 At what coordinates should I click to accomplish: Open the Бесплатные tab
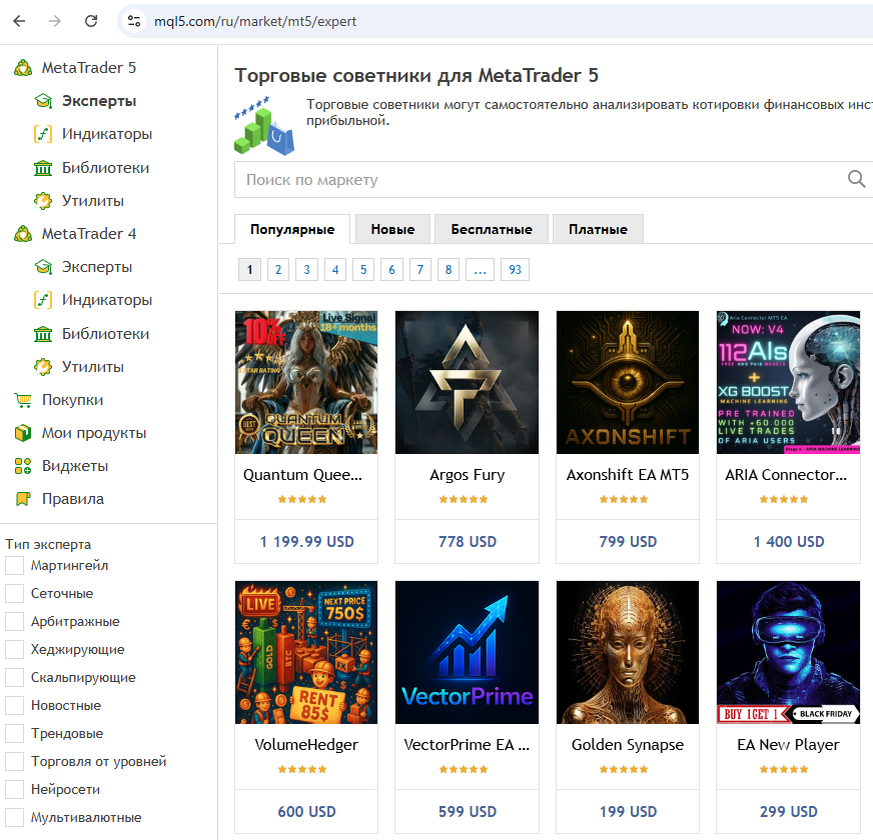(x=492, y=229)
